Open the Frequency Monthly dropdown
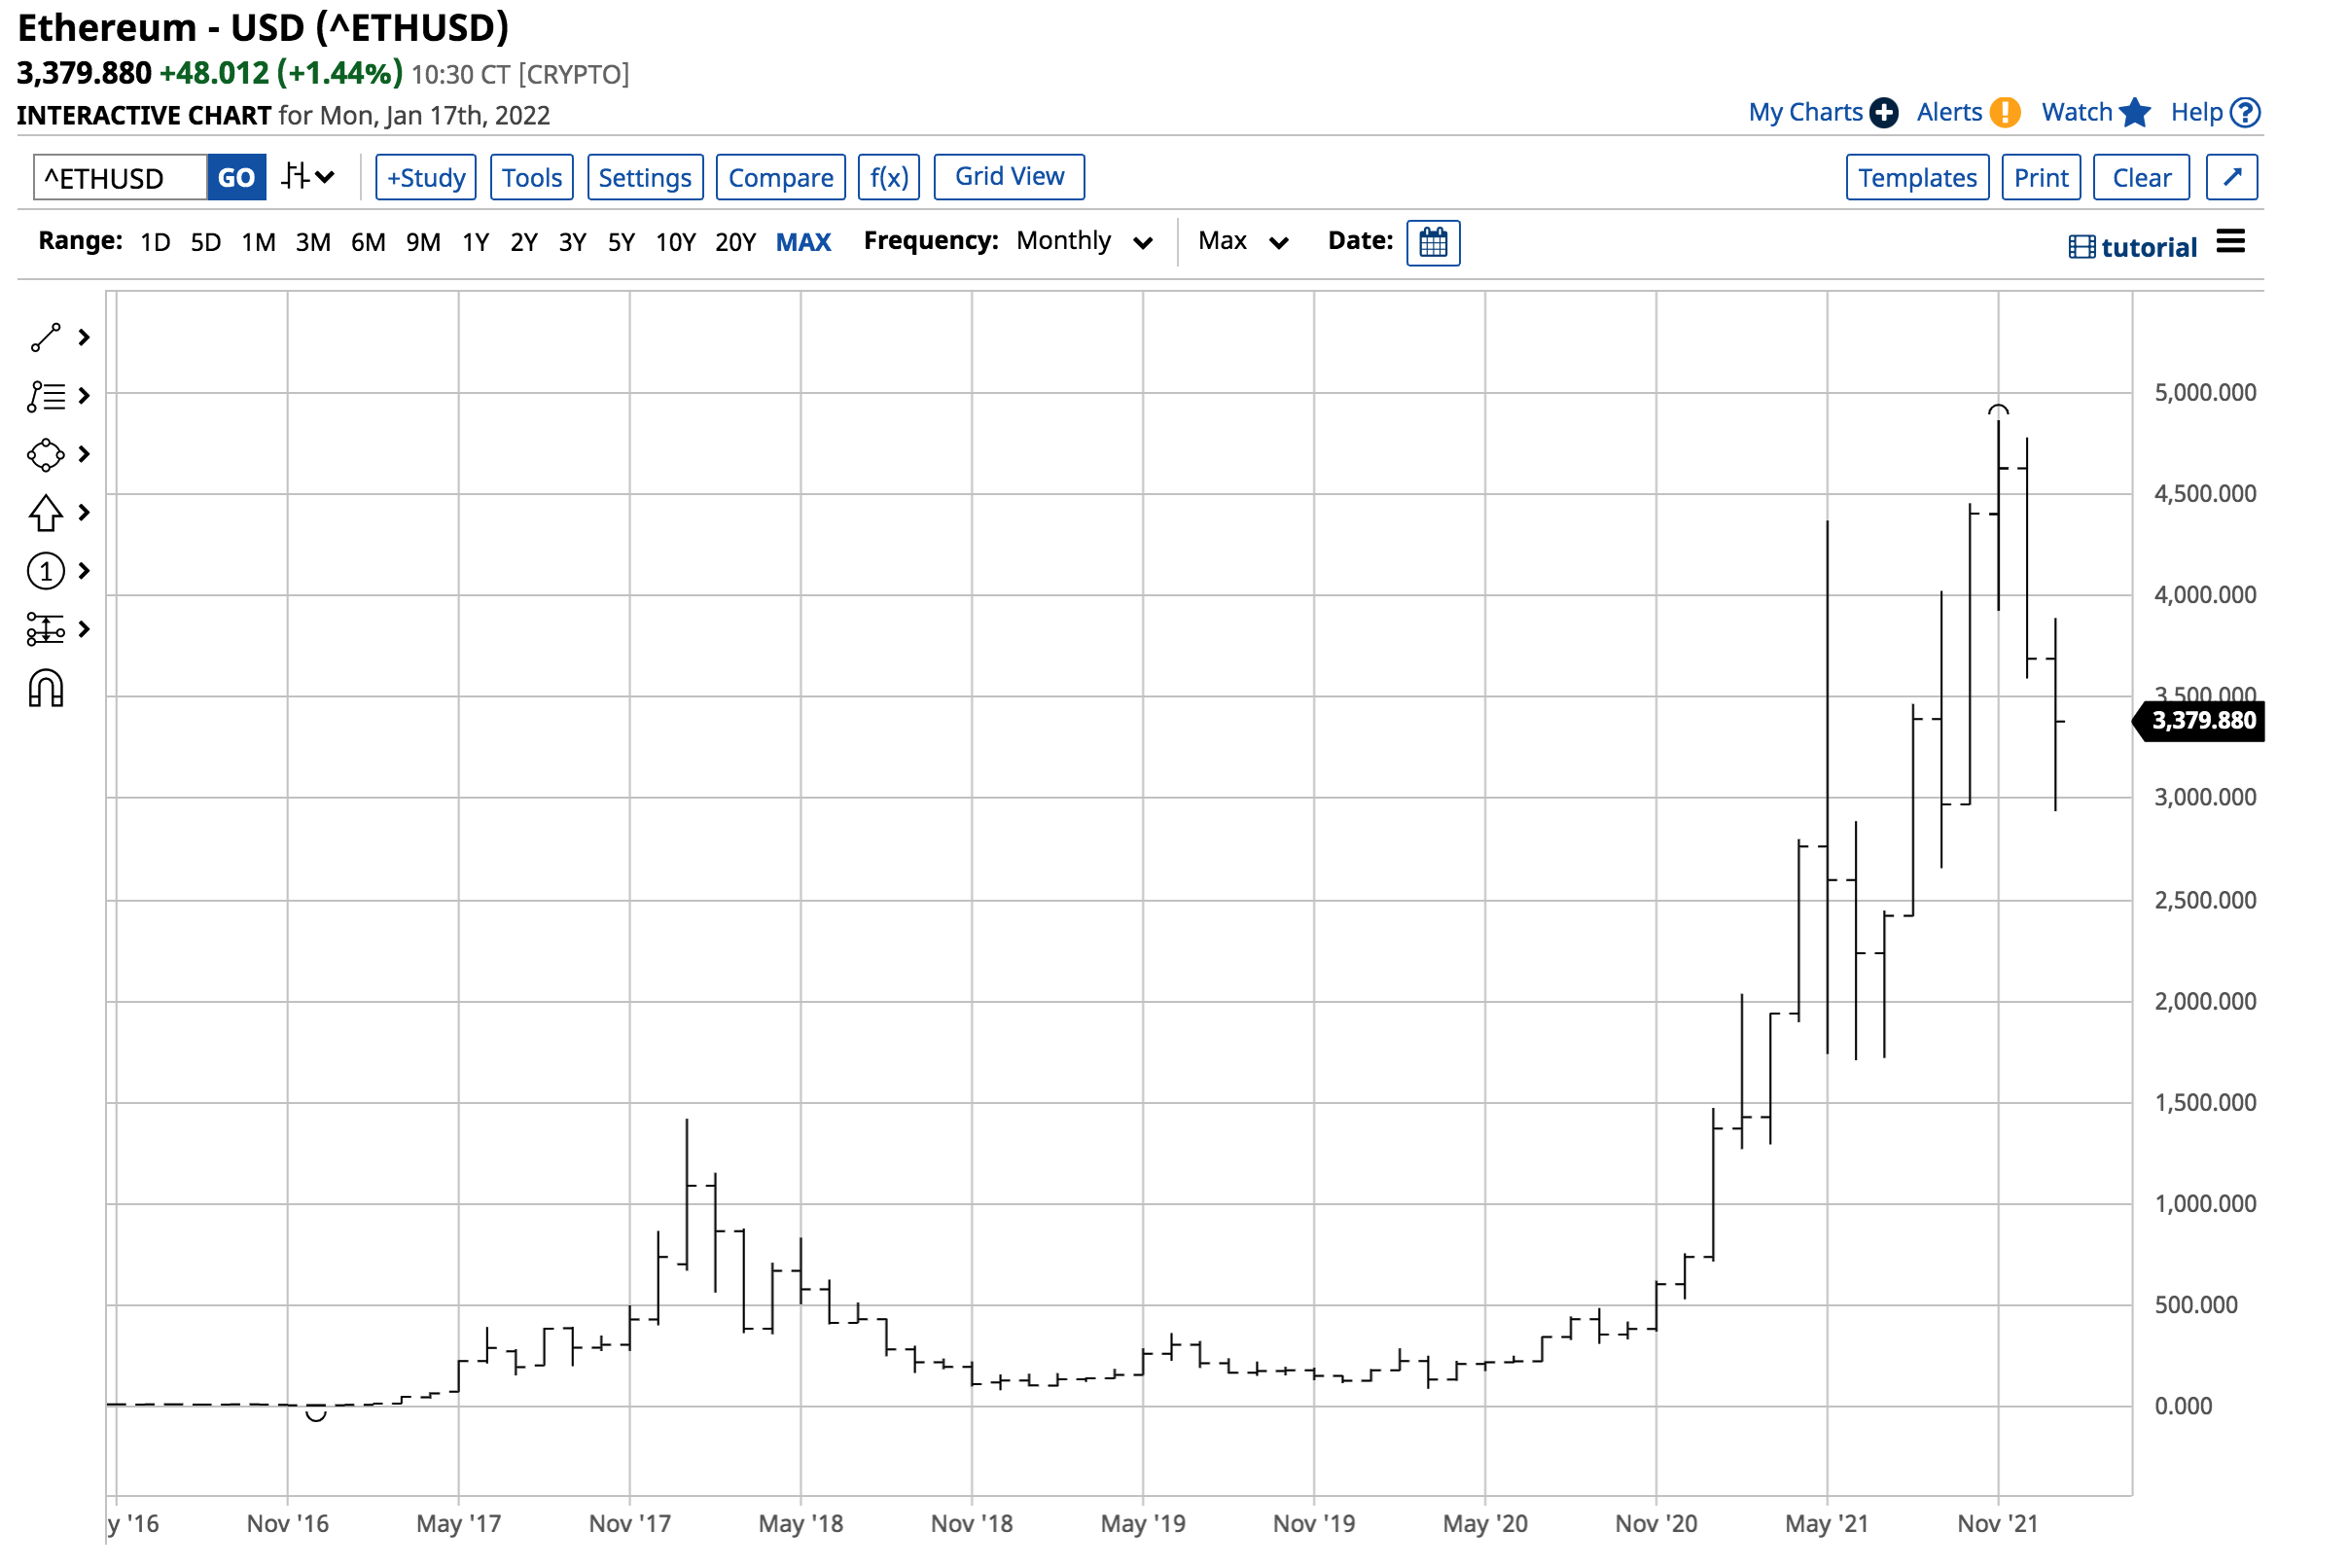Viewport: 2348px width, 1568px height. click(x=1084, y=242)
